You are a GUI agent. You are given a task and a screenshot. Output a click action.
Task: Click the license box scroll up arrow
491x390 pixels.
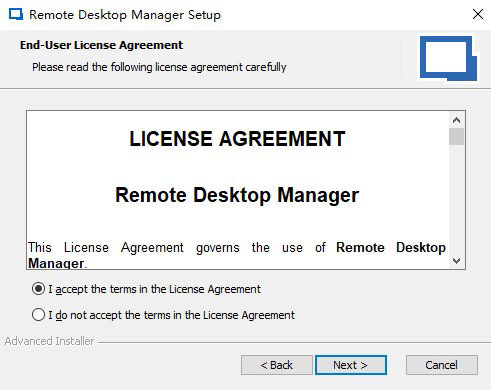click(x=456, y=120)
